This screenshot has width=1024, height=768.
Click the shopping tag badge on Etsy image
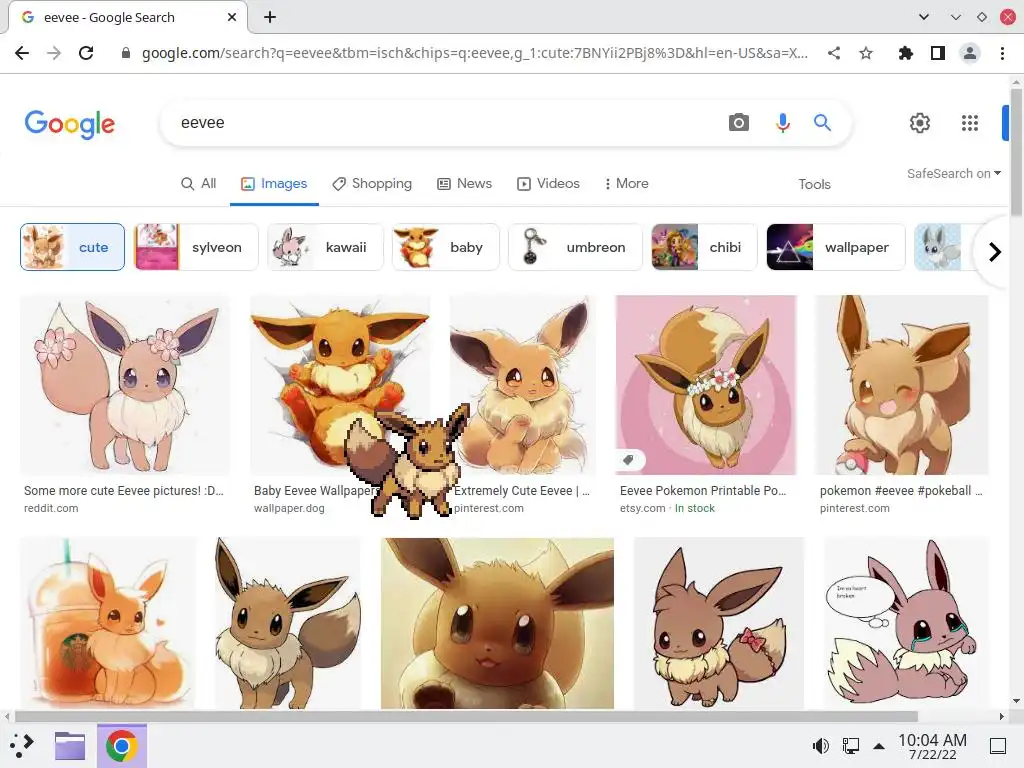pos(630,460)
